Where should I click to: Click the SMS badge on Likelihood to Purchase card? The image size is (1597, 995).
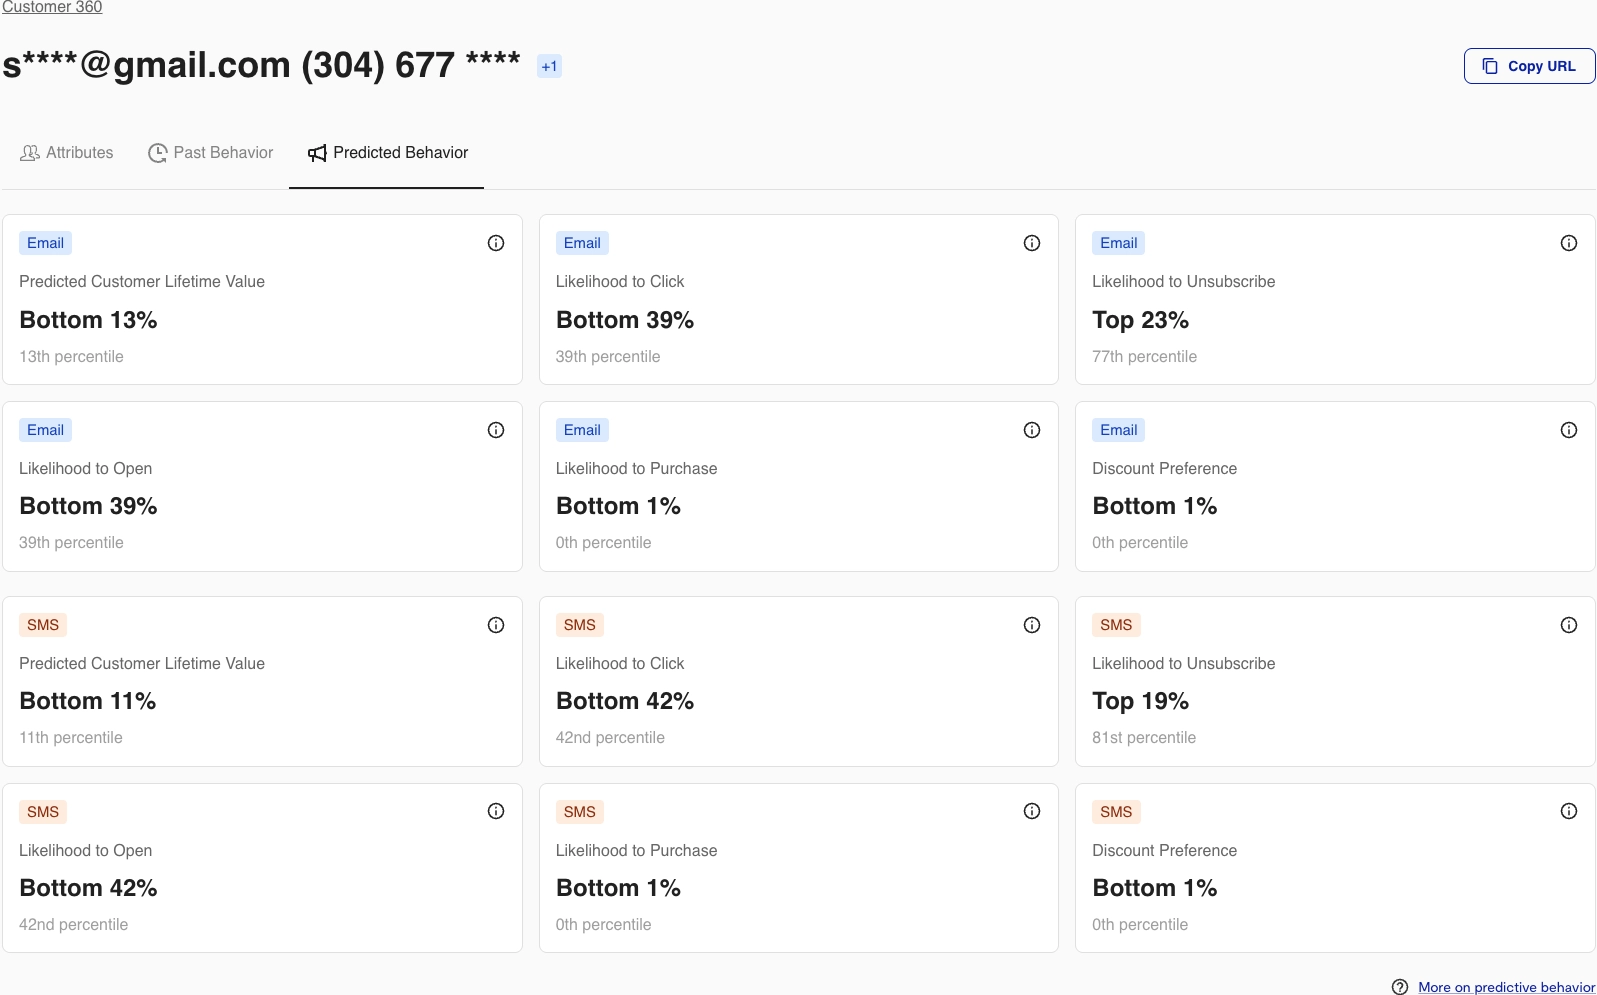580,811
